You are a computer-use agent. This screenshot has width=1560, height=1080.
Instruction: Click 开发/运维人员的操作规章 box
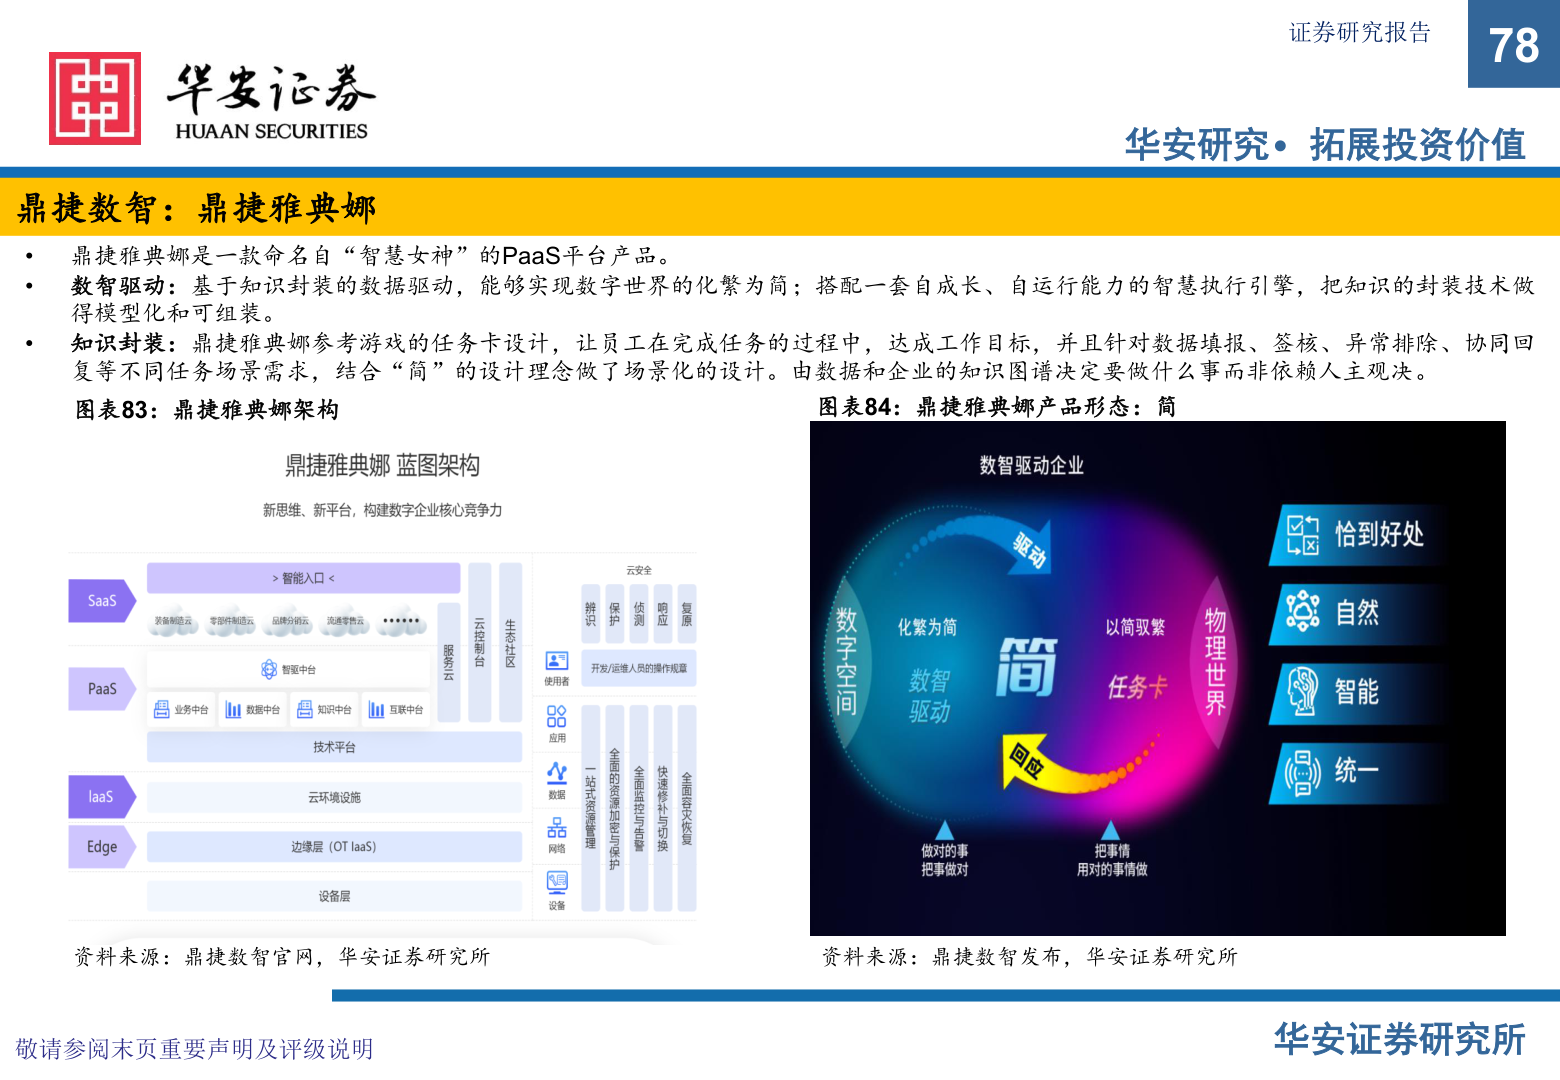pos(639,668)
